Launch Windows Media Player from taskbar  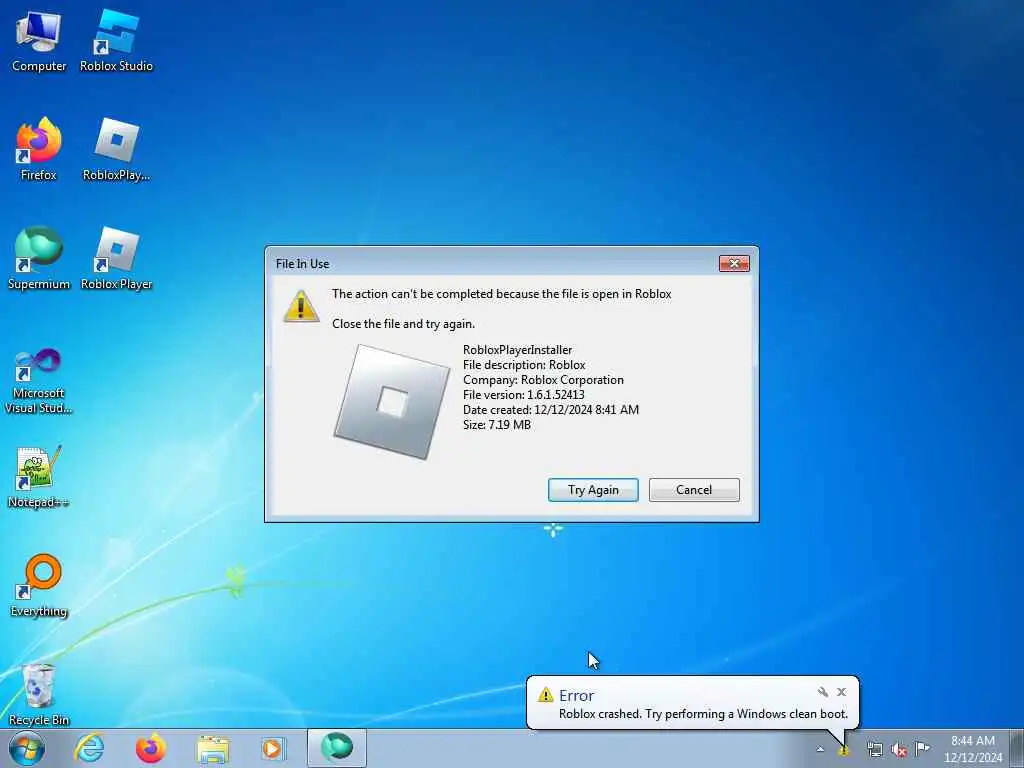[x=272, y=748]
